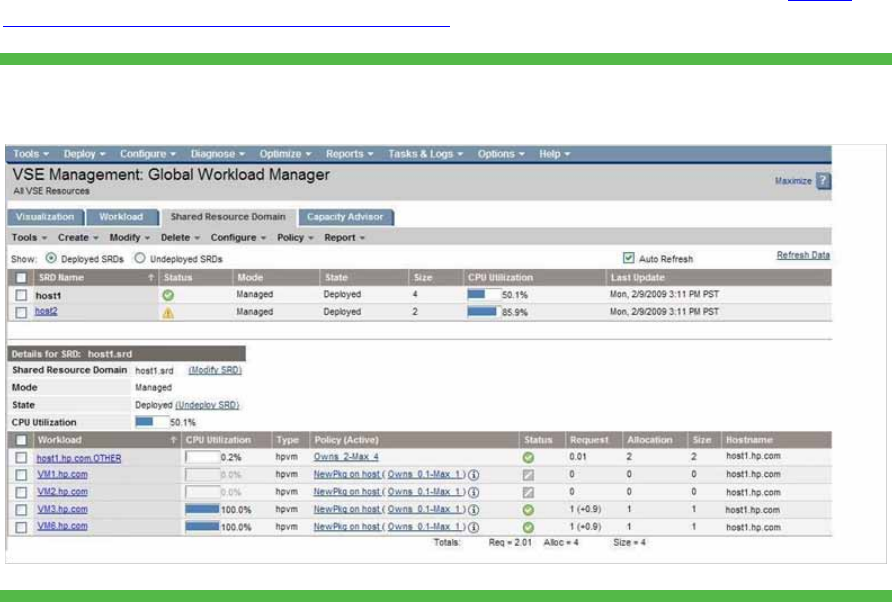Open the Report menu in SRD toolbar
This screenshot has width=892, height=602.
pyautogui.click(x=344, y=238)
